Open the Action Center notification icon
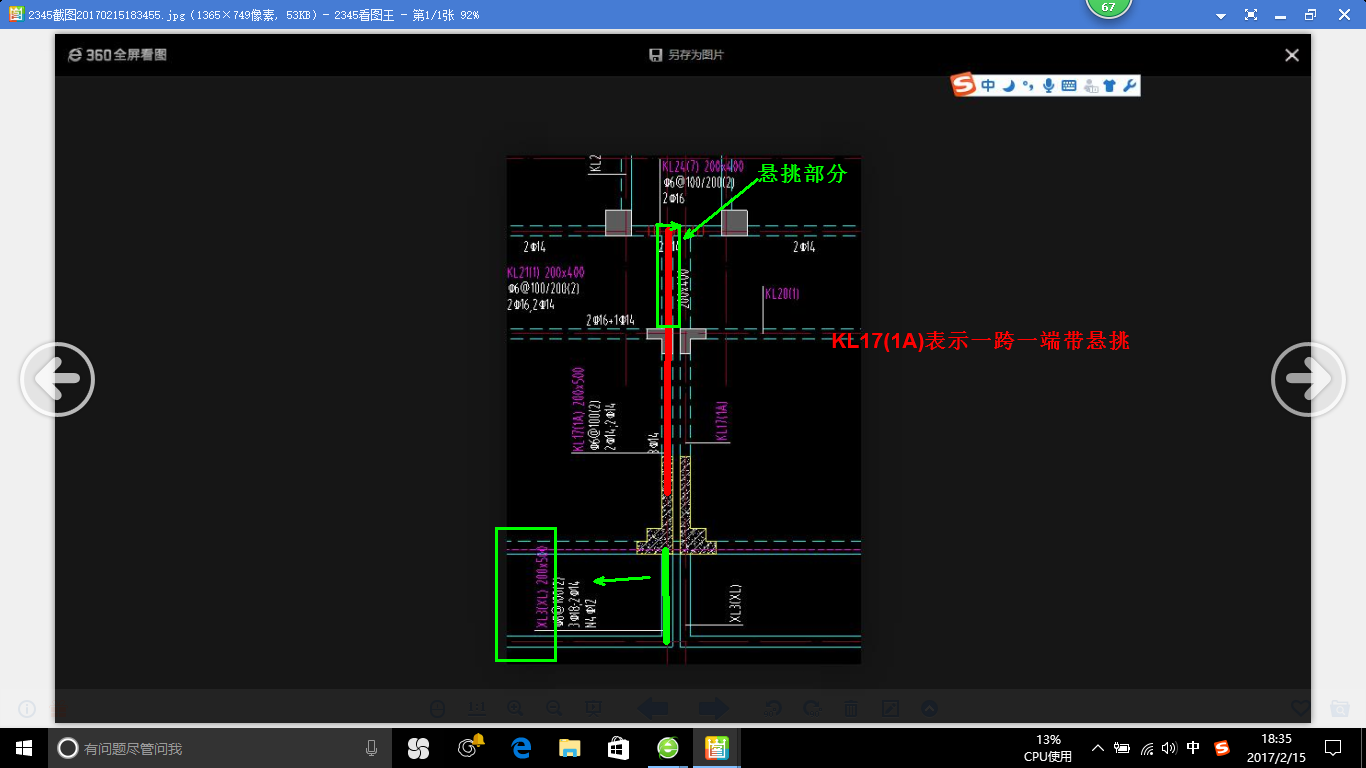Image resolution: width=1366 pixels, height=768 pixels. click(x=1333, y=748)
